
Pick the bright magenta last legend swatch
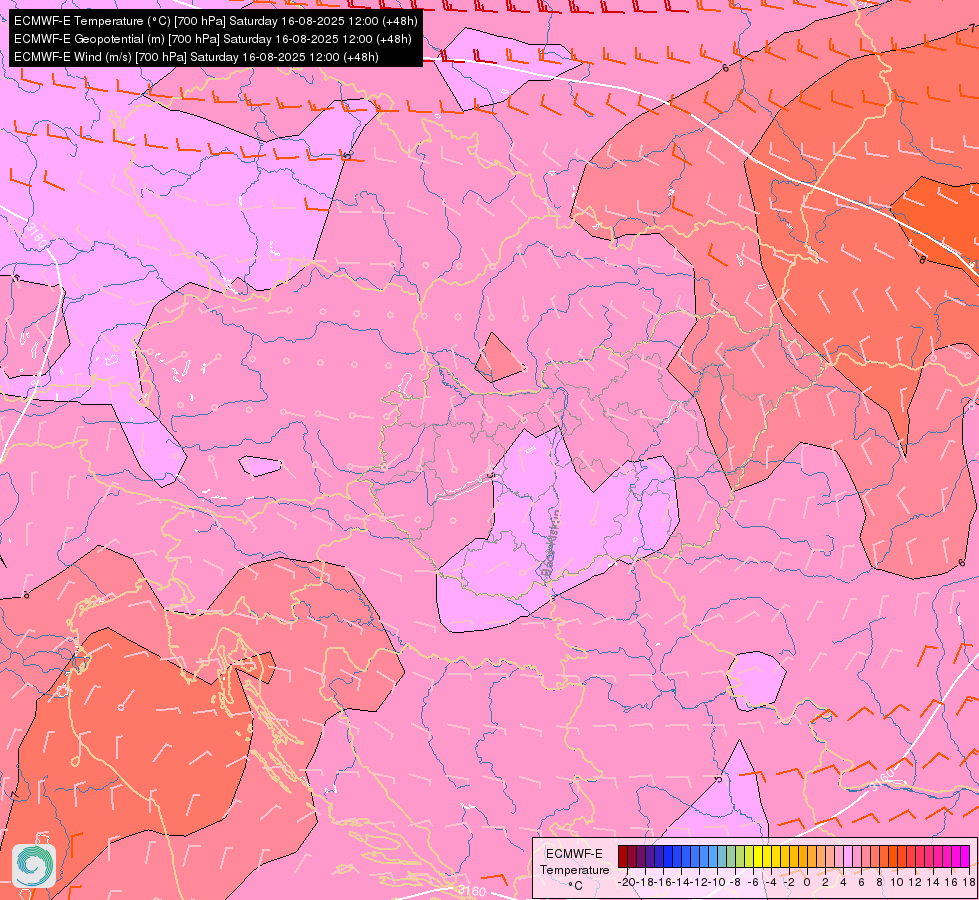[x=965, y=856]
